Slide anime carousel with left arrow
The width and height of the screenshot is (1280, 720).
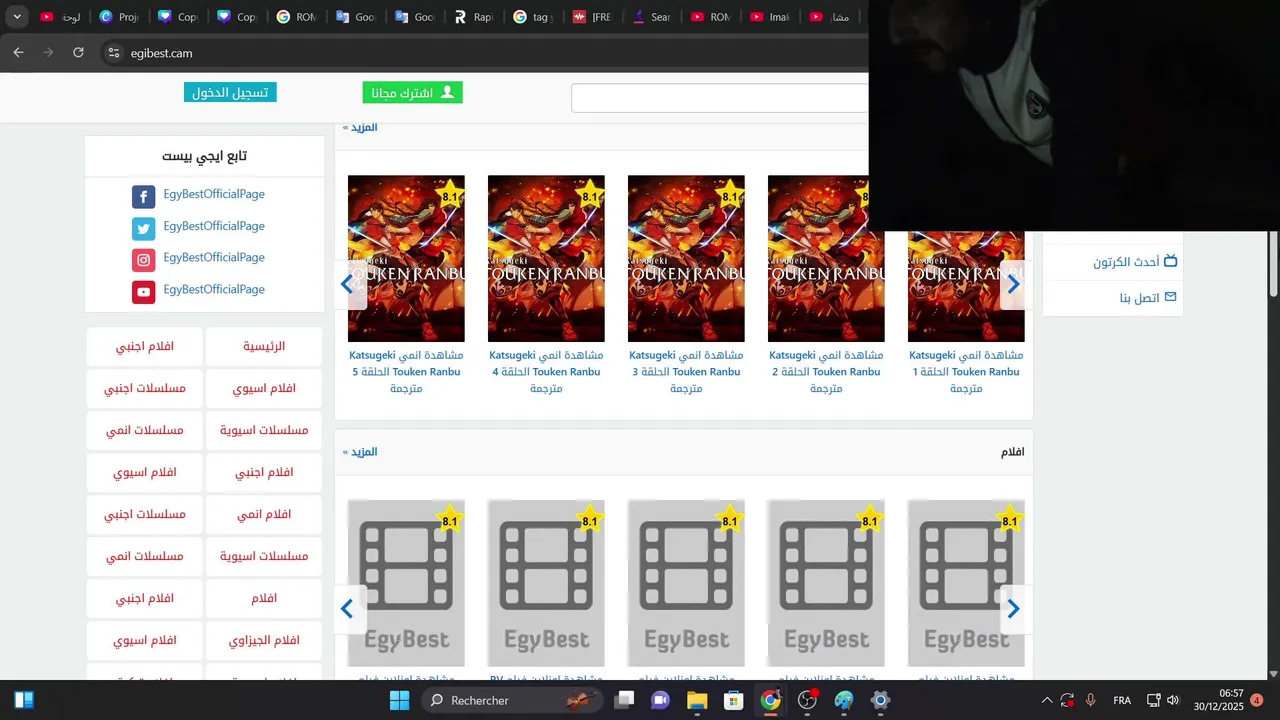(x=348, y=284)
